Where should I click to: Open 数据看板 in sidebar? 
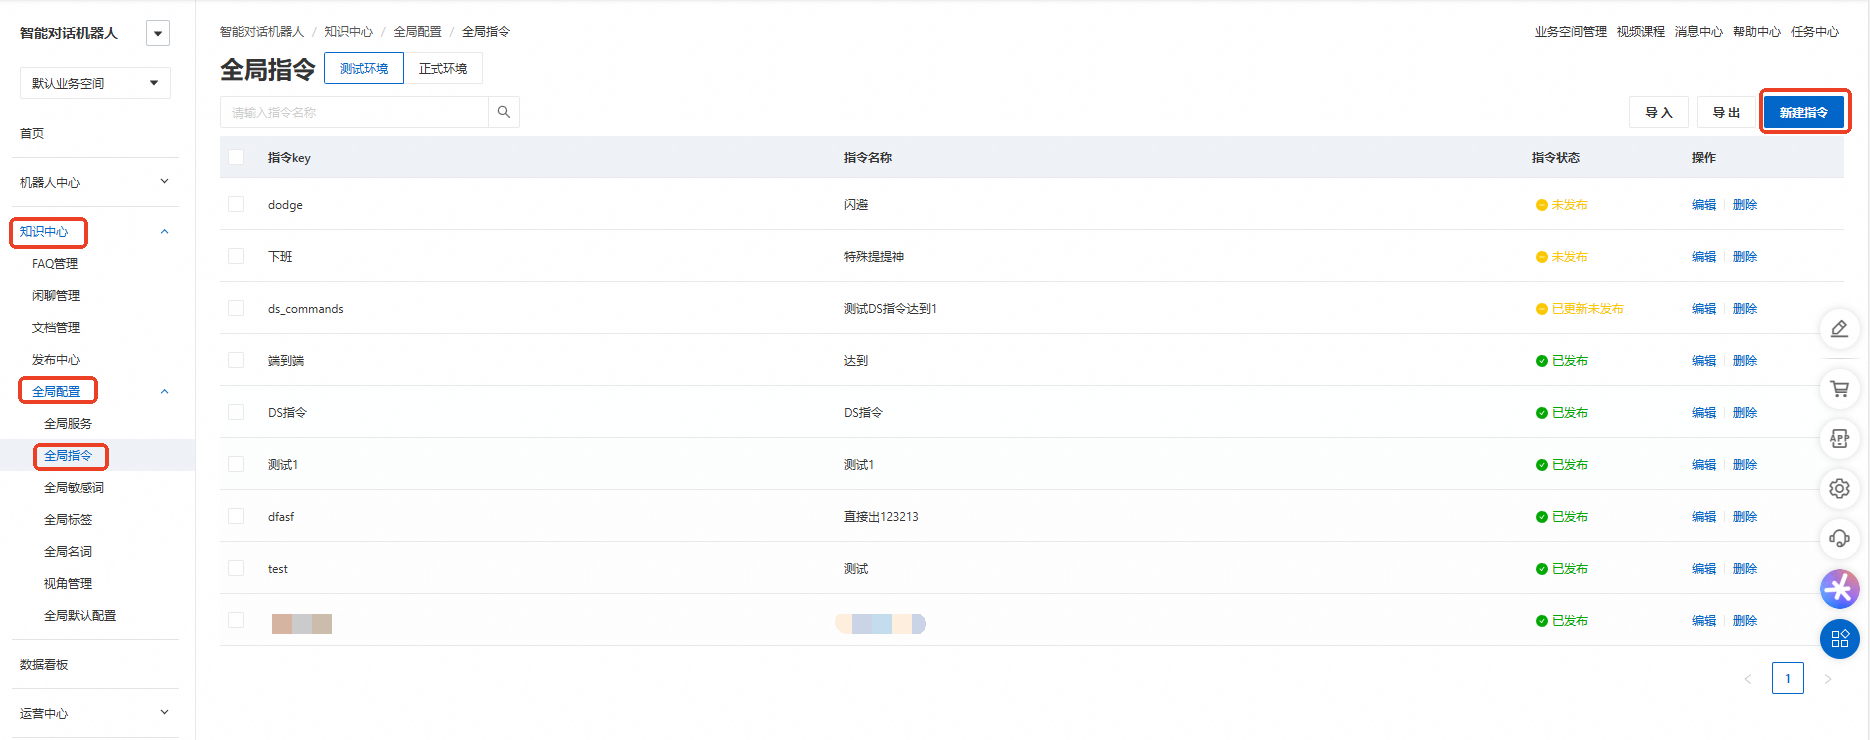point(44,665)
